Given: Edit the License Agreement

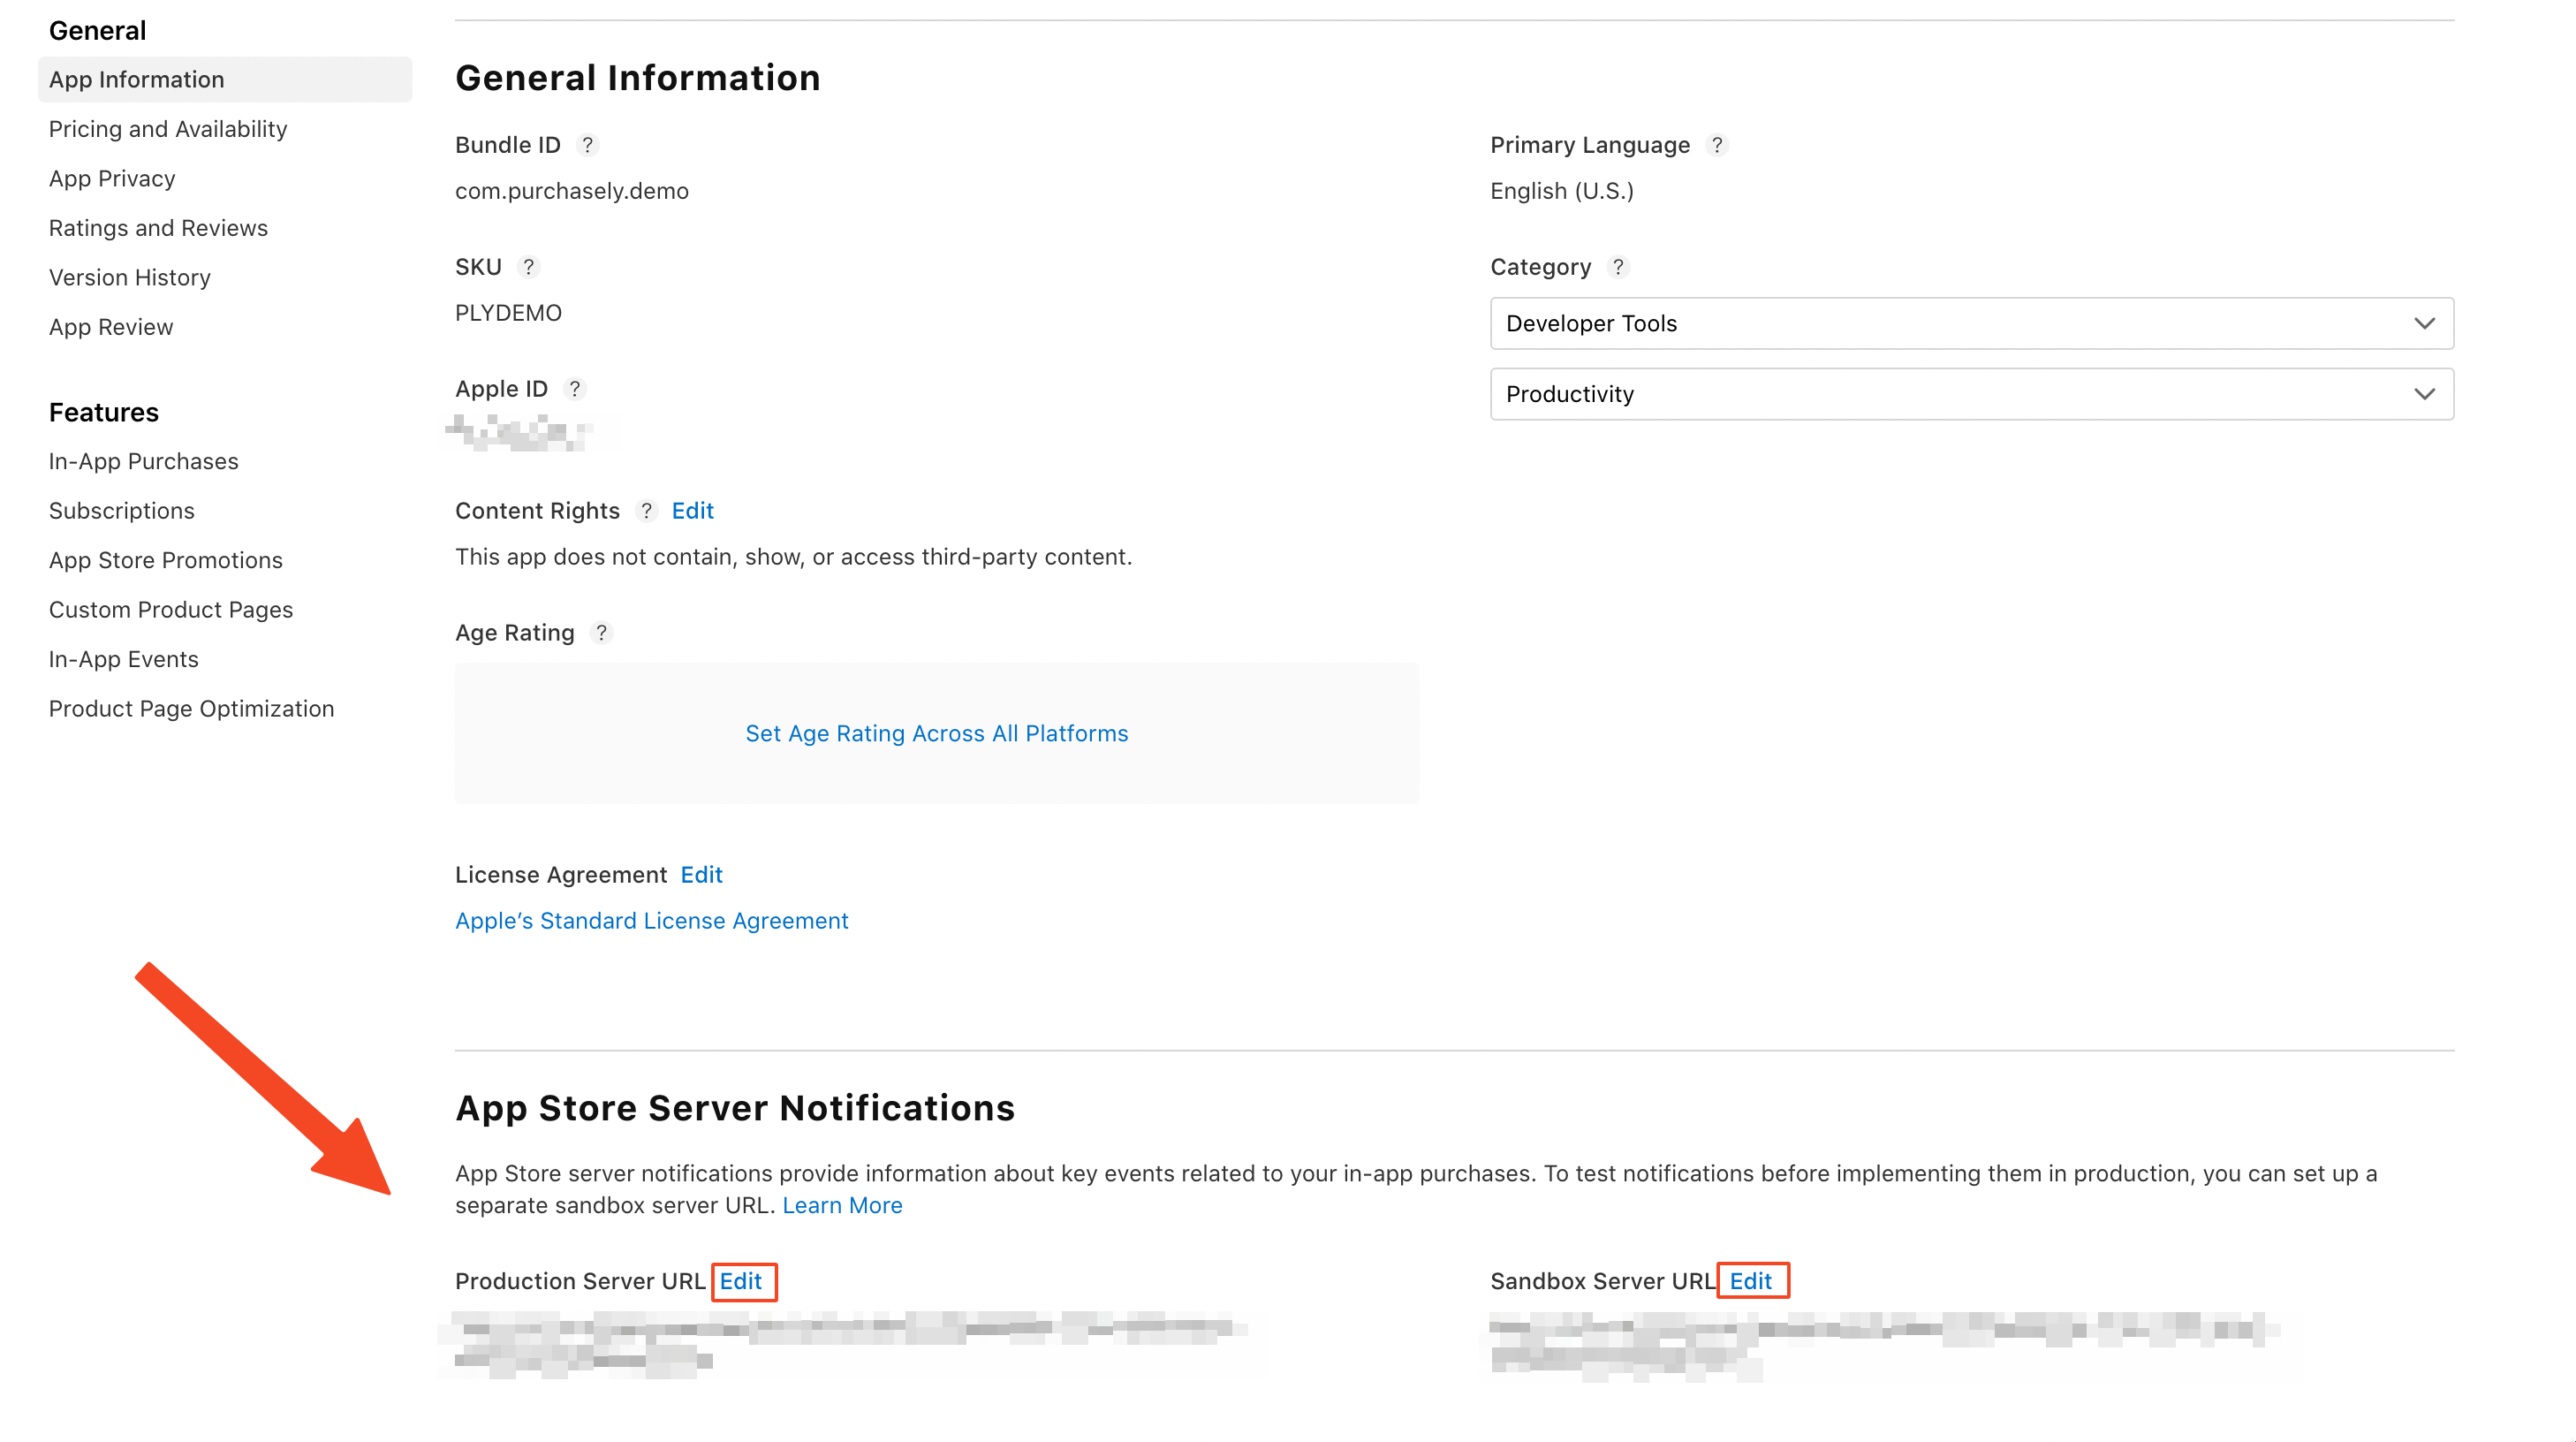Looking at the screenshot, I should (701, 875).
